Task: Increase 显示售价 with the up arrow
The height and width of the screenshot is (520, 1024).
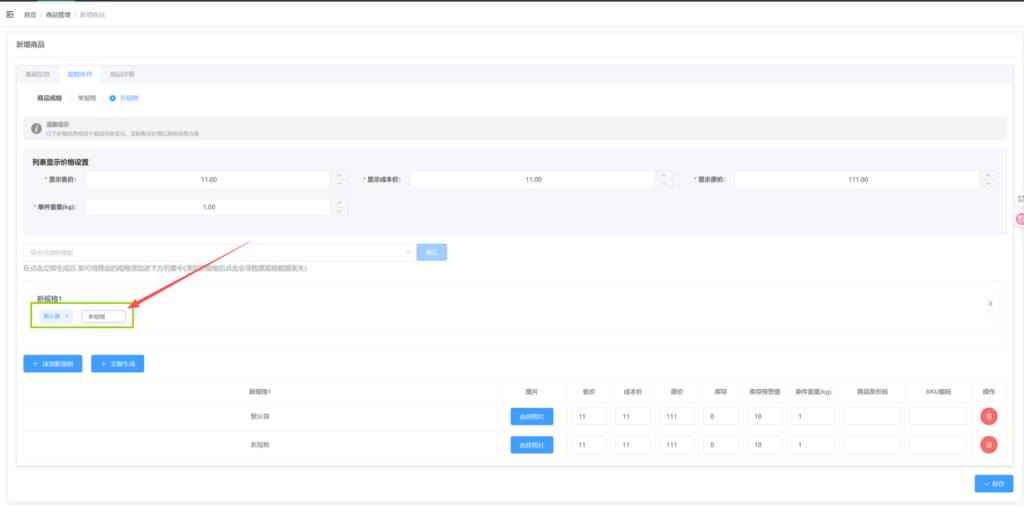Action: tap(340, 175)
